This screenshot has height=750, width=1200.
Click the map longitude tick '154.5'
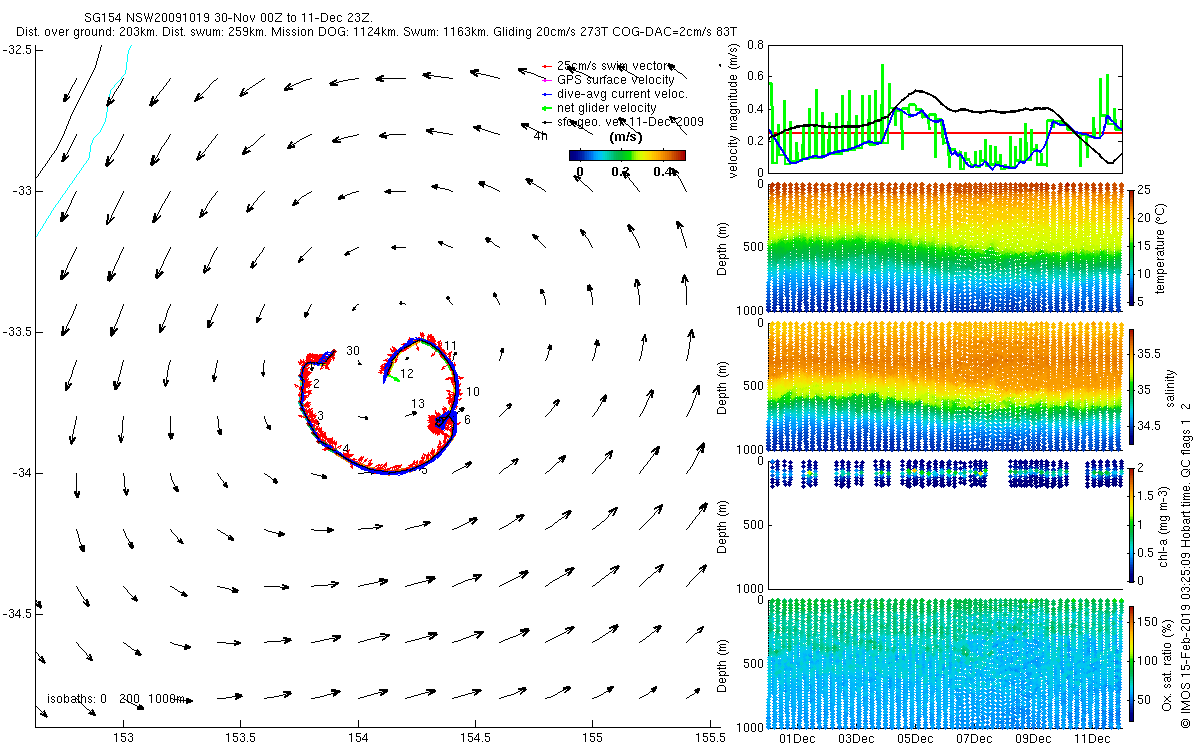point(475,738)
